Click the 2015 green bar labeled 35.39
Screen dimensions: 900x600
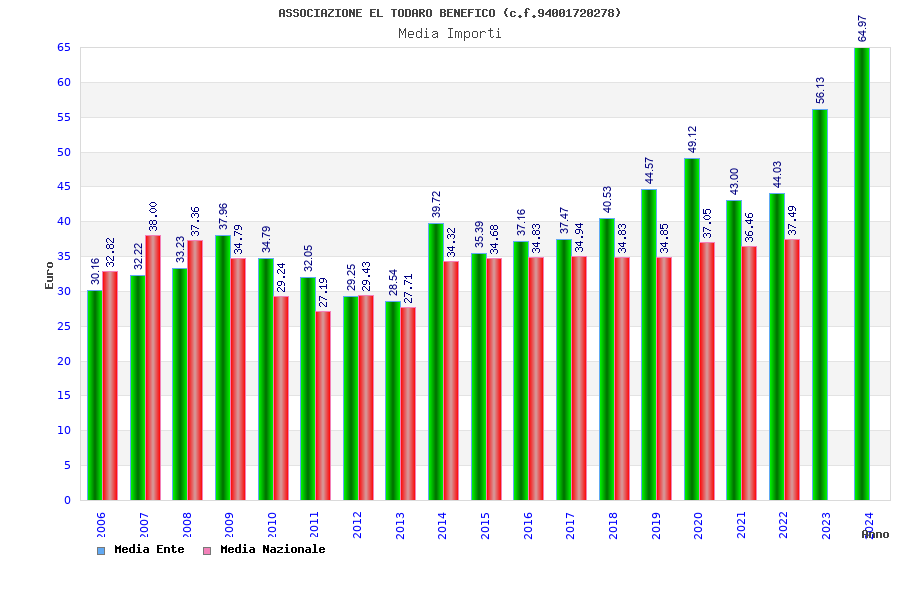point(479,377)
